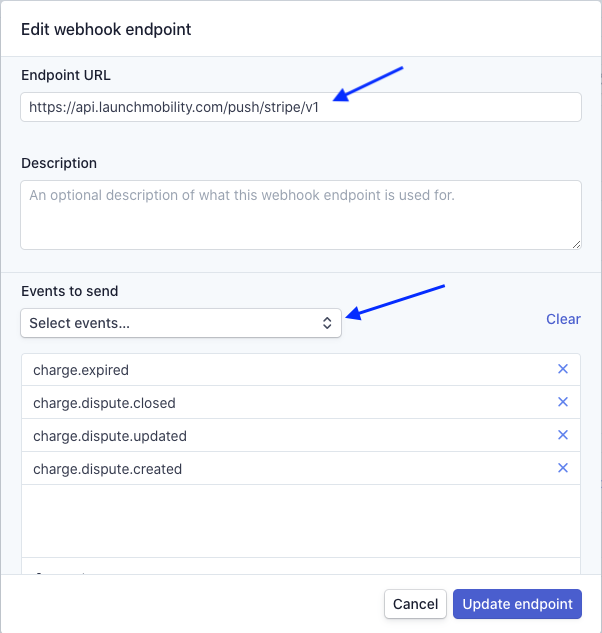Delete charge.dispute.updated from the events list
The height and width of the screenshot is (633, 602).
(563, 435)
